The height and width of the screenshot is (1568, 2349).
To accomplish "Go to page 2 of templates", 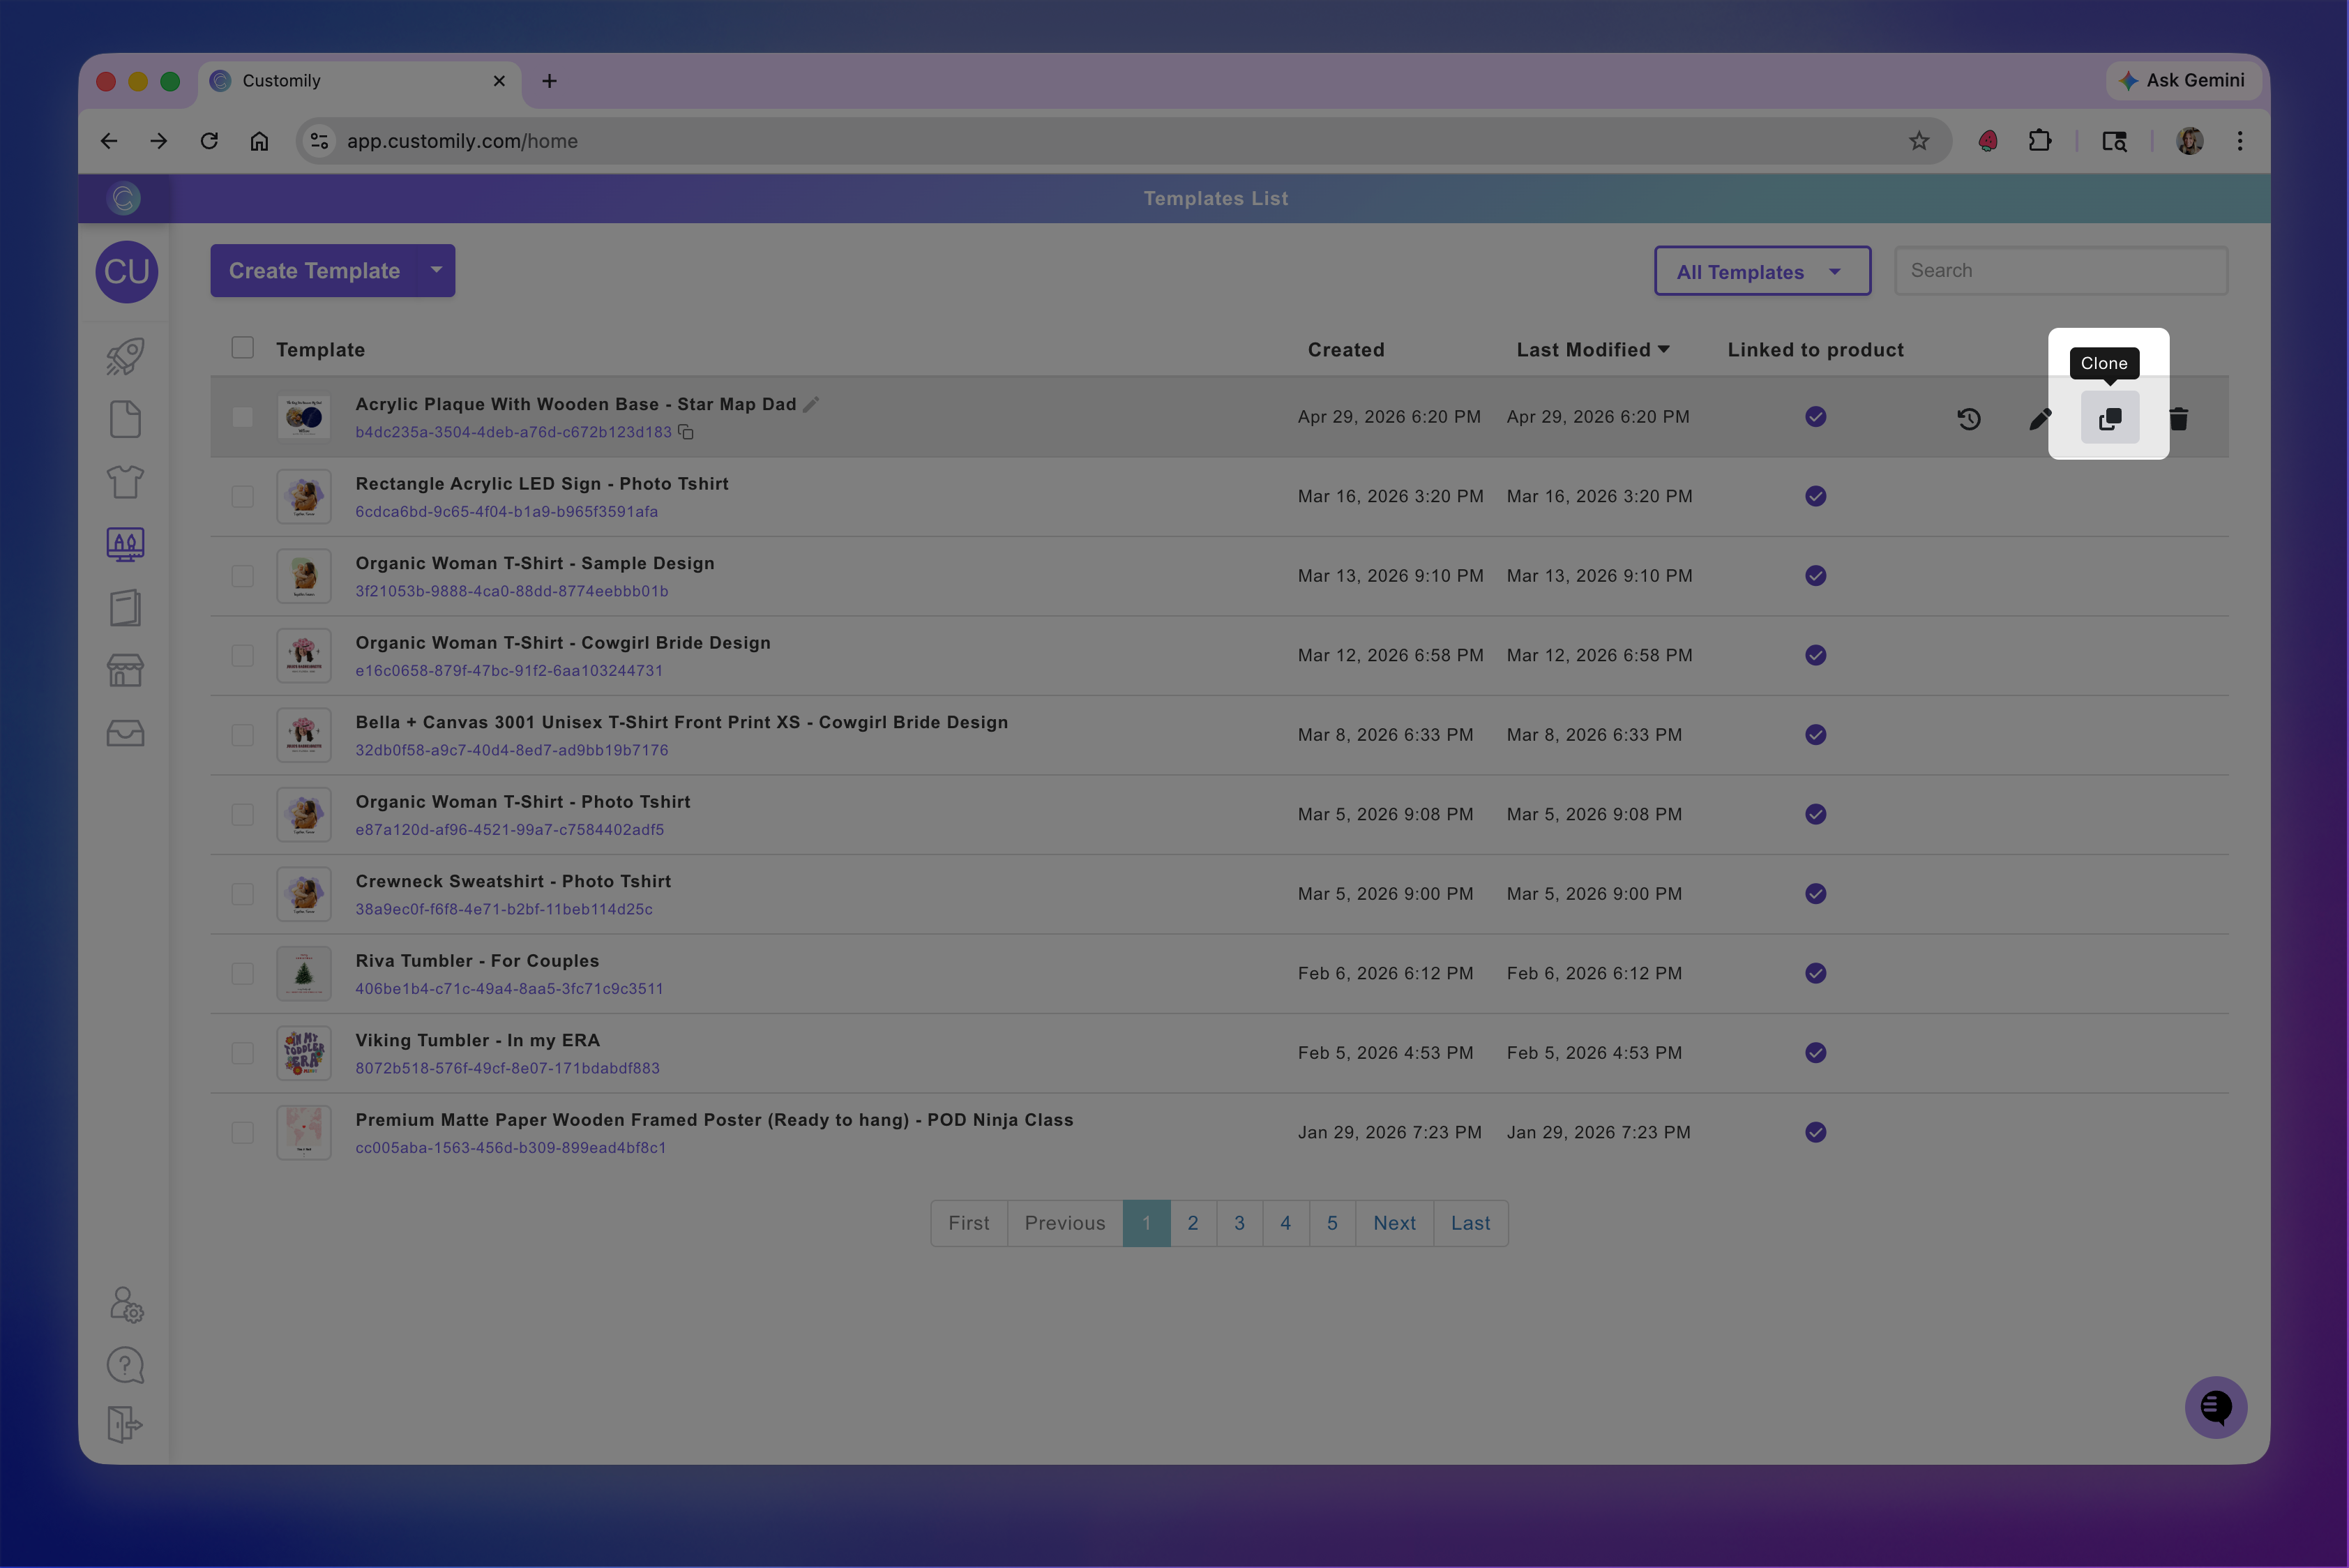I will click(1192, 1223).
